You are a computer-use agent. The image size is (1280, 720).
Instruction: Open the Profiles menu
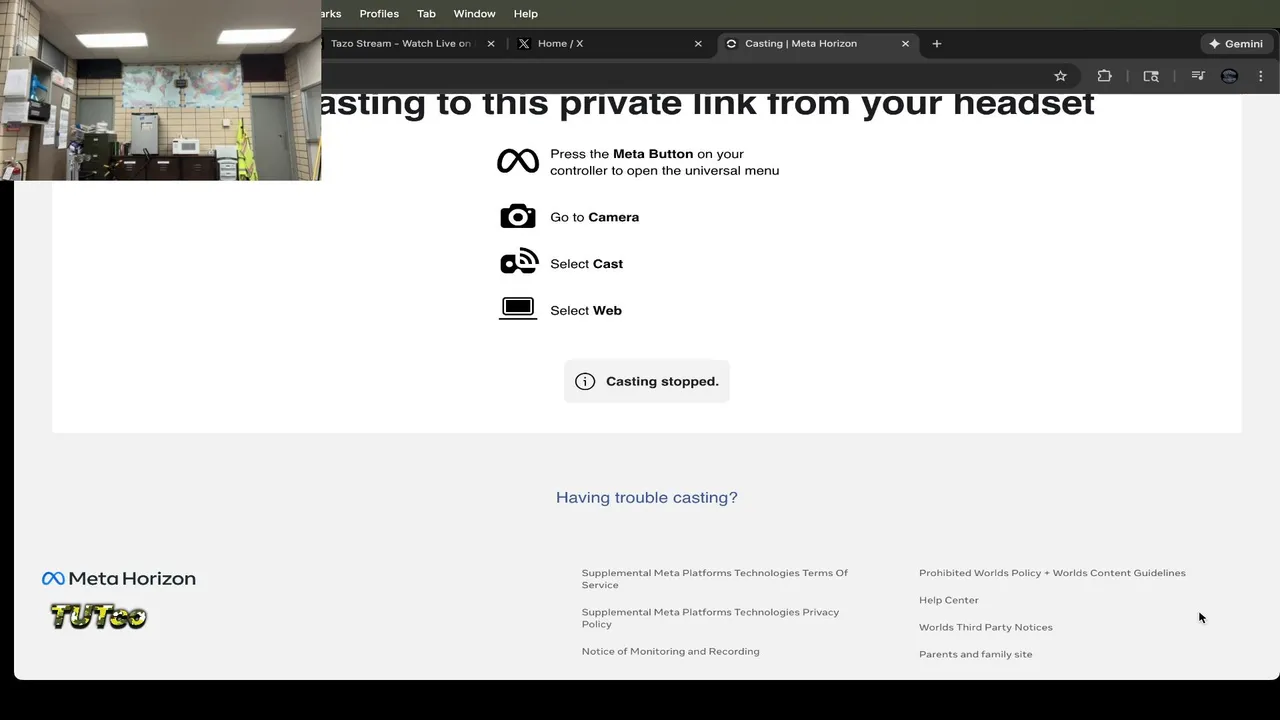point(379,14)
